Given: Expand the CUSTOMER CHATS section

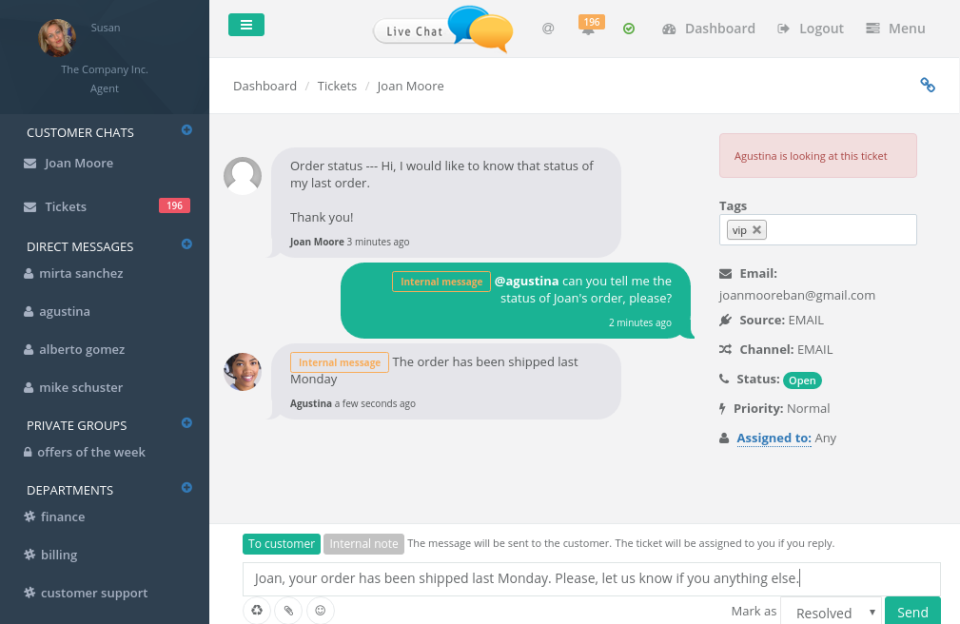Looking at the screenshot, I should 186,128.
